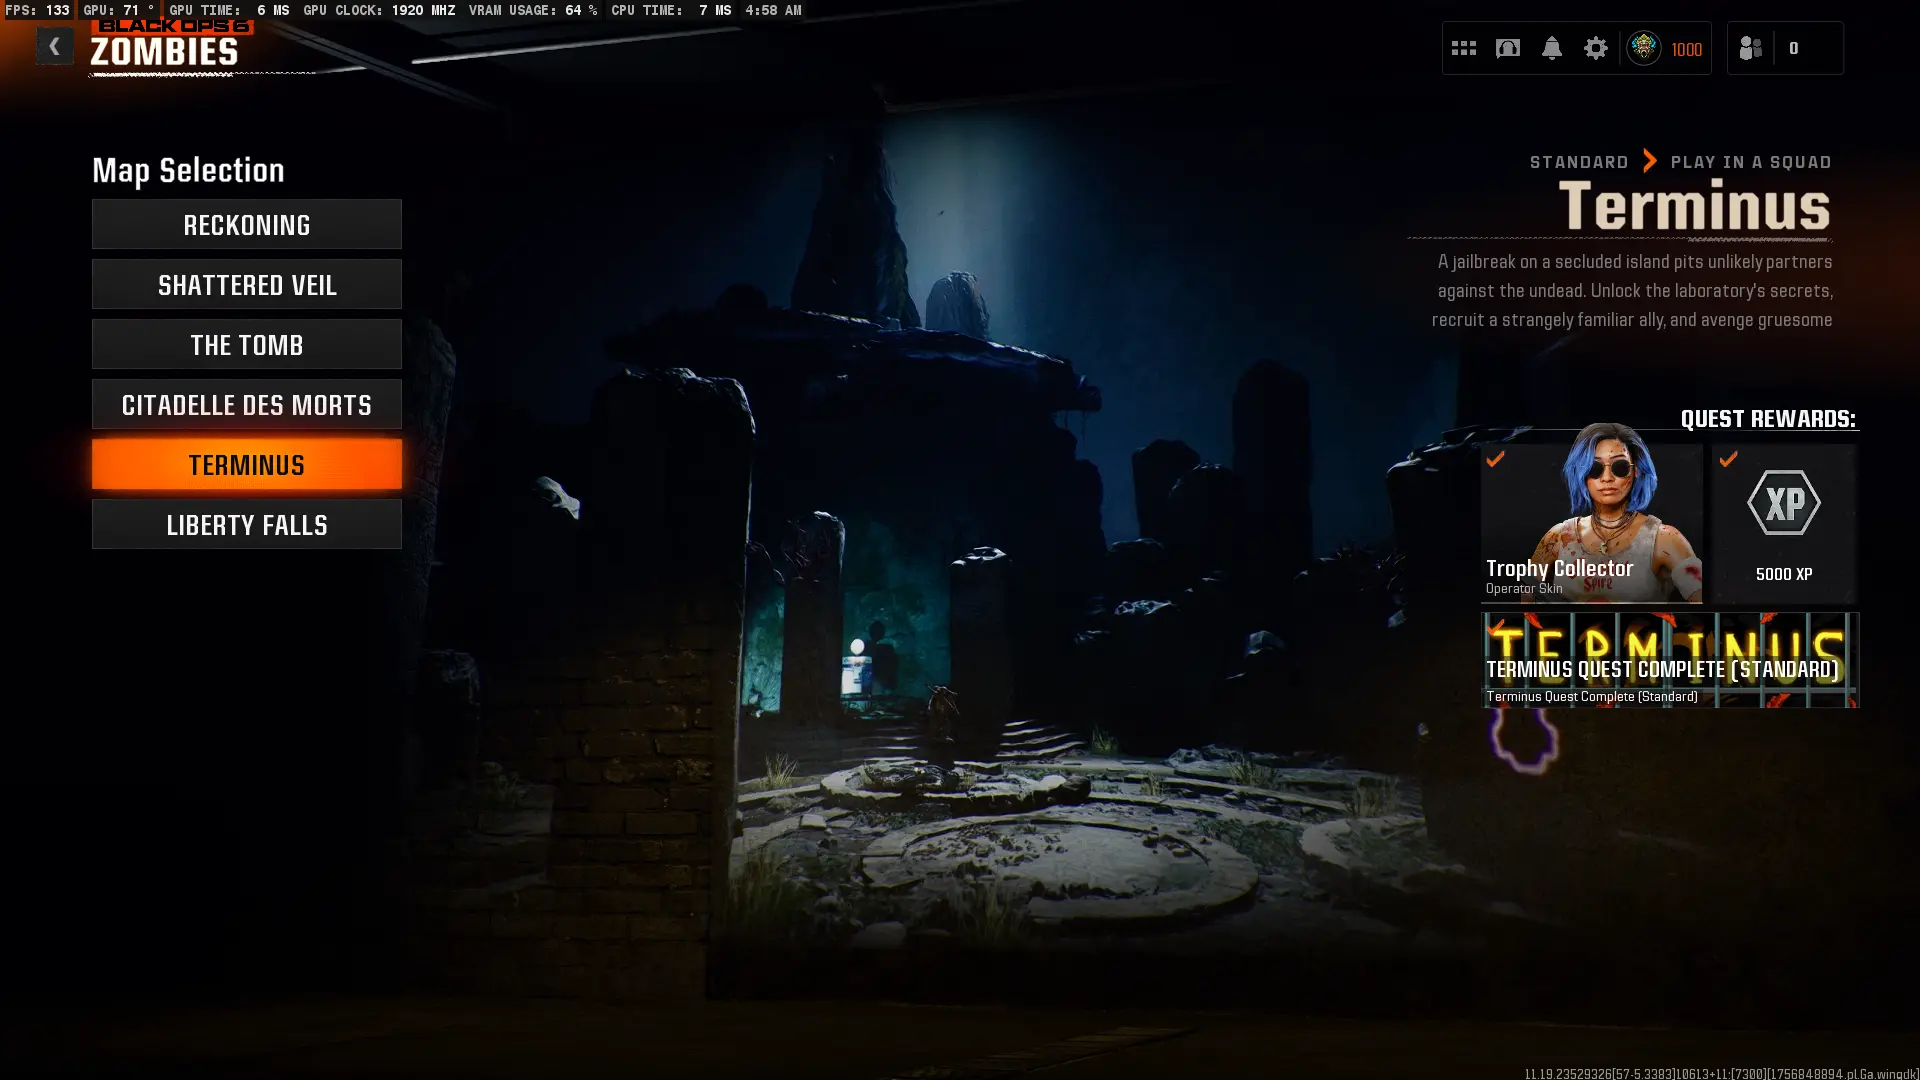
Task: Click the prestige rank emblem
Action: [x=1643, y=48]
